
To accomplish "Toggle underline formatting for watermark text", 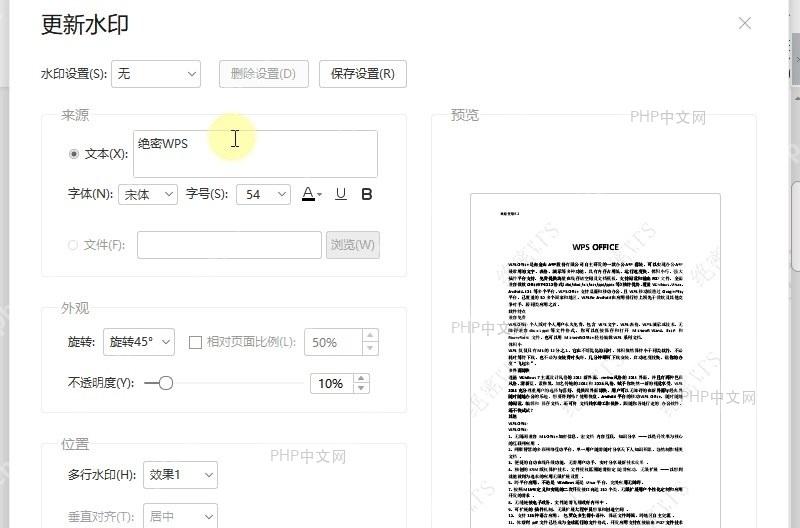I will click(341, 194).
